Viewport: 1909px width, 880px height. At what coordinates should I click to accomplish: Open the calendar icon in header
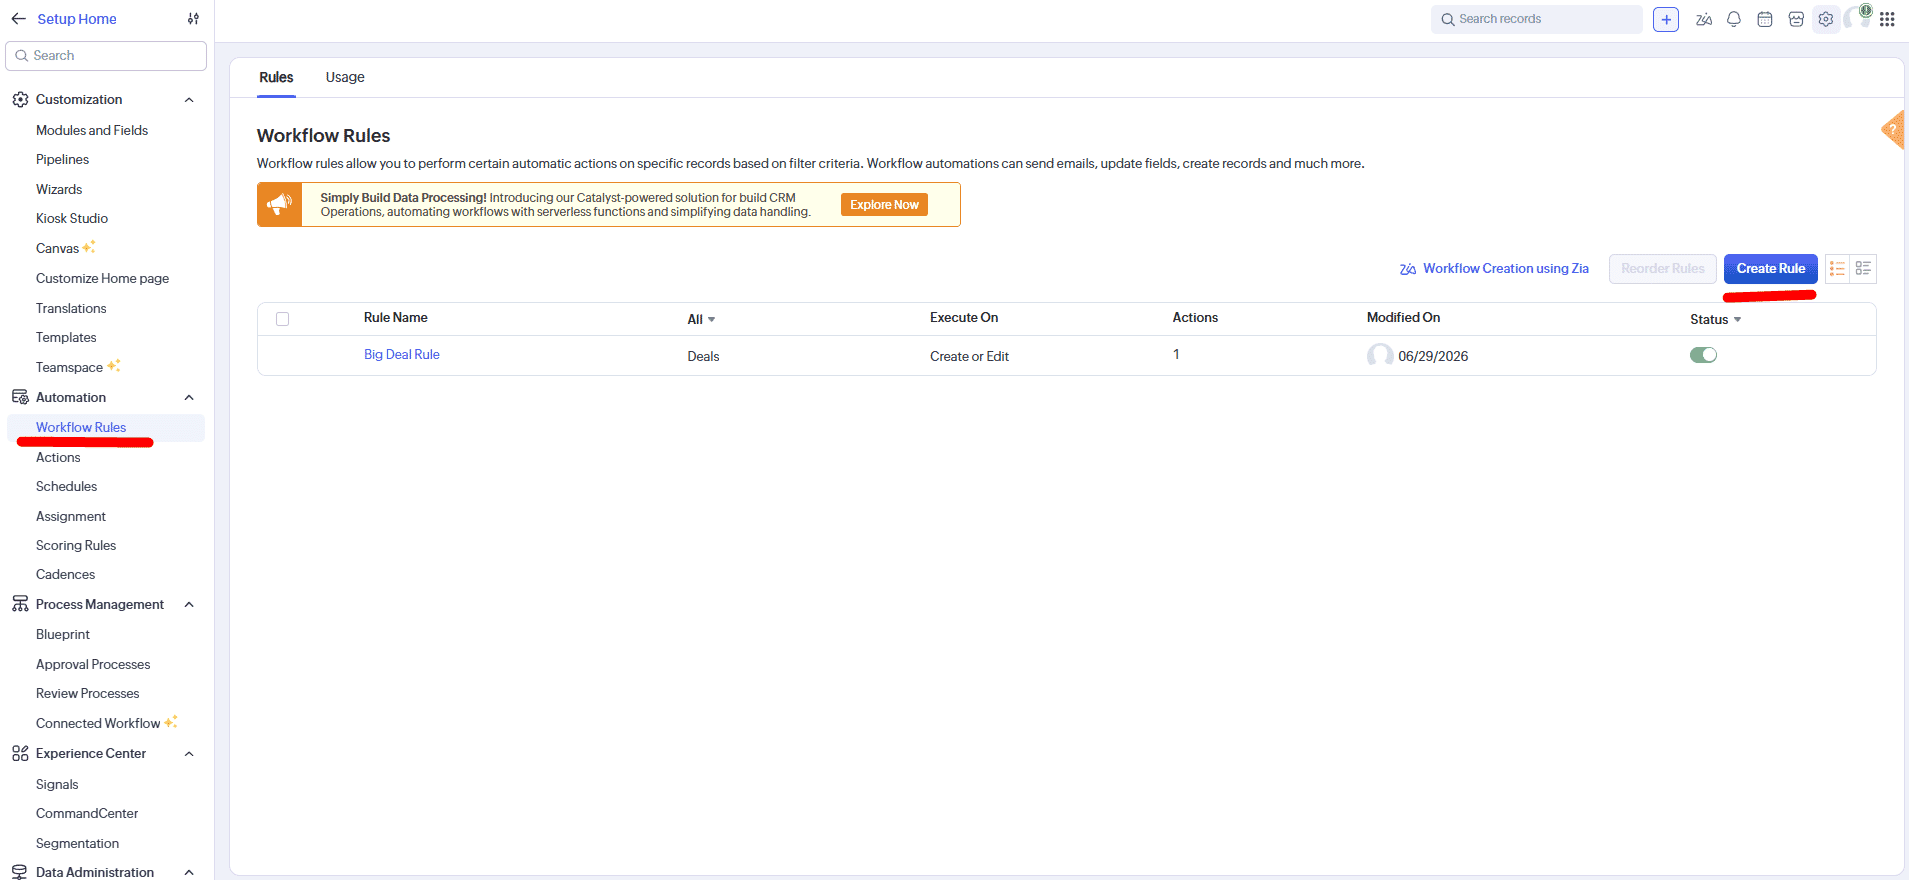[x=1765, y=19]
